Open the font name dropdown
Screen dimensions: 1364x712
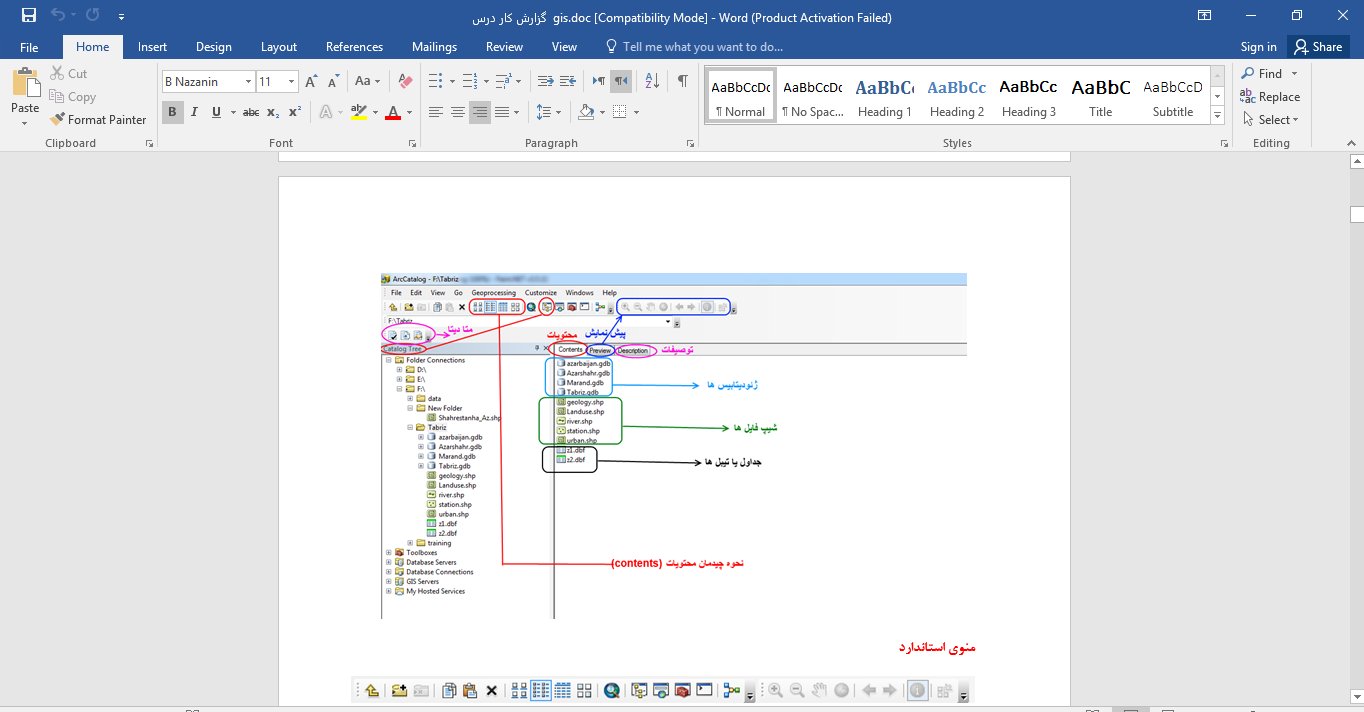pyautogui.click(x=247, y=81)
